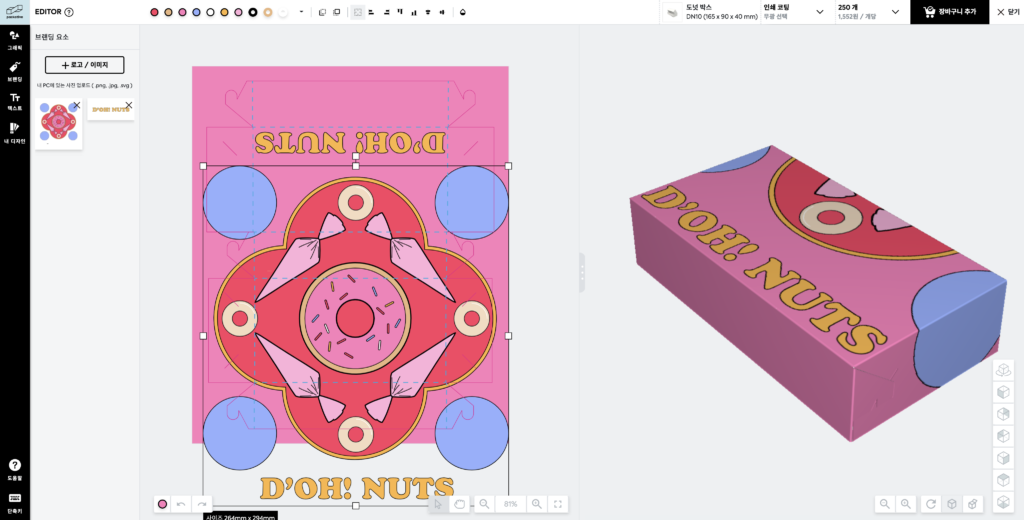This screenshot has width=1024, height=520.
Task: Show the box back-right face view
Action: click(x=1003, y=414)
